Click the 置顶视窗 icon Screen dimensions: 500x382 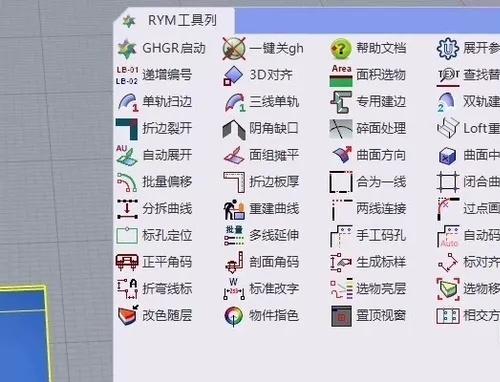click(341, 316)
